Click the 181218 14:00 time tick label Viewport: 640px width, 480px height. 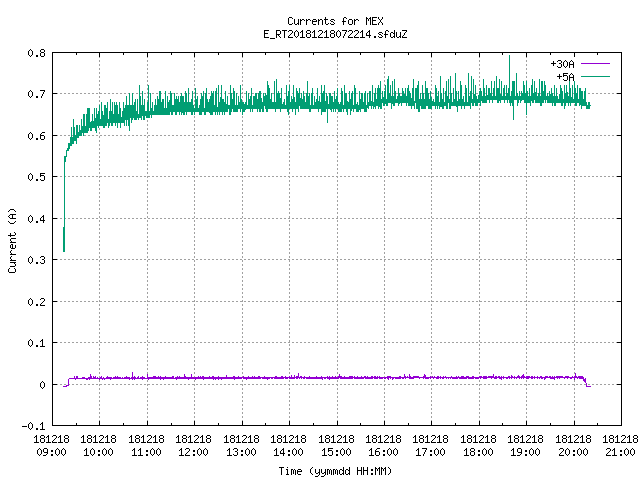click(x=289, y=446)
